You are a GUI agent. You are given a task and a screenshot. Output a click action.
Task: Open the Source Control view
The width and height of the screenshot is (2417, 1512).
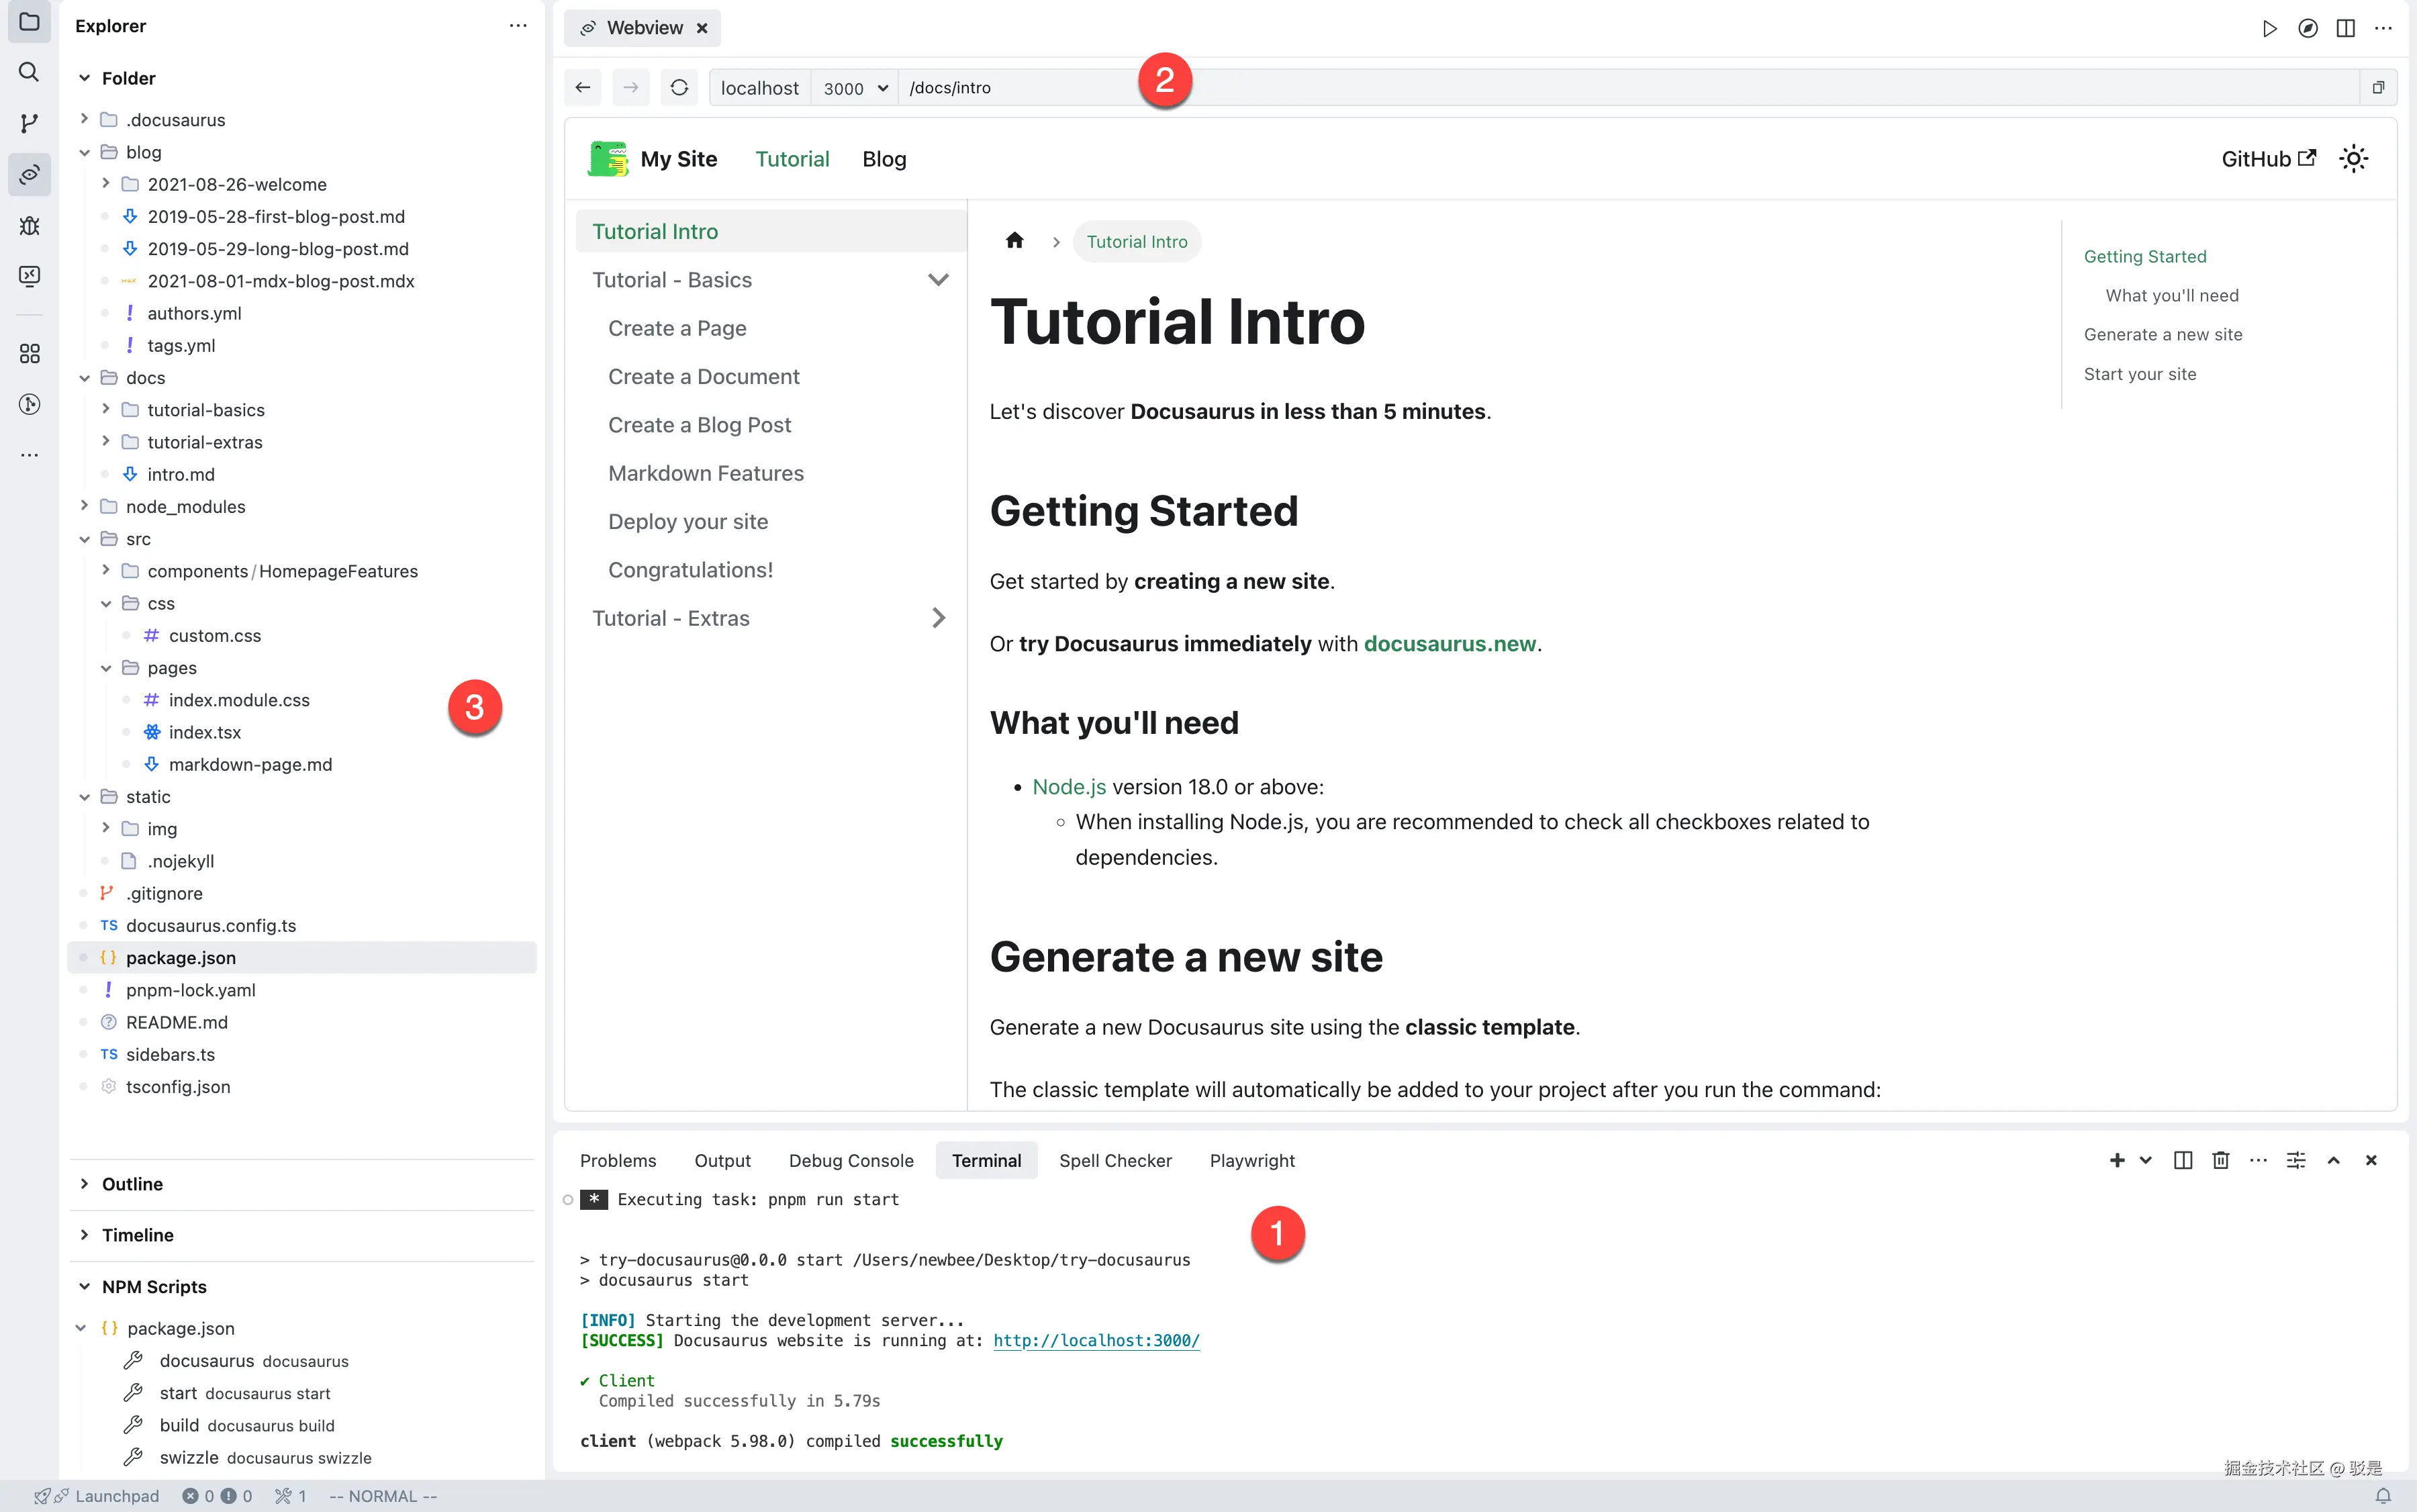(x=29, y=123)
